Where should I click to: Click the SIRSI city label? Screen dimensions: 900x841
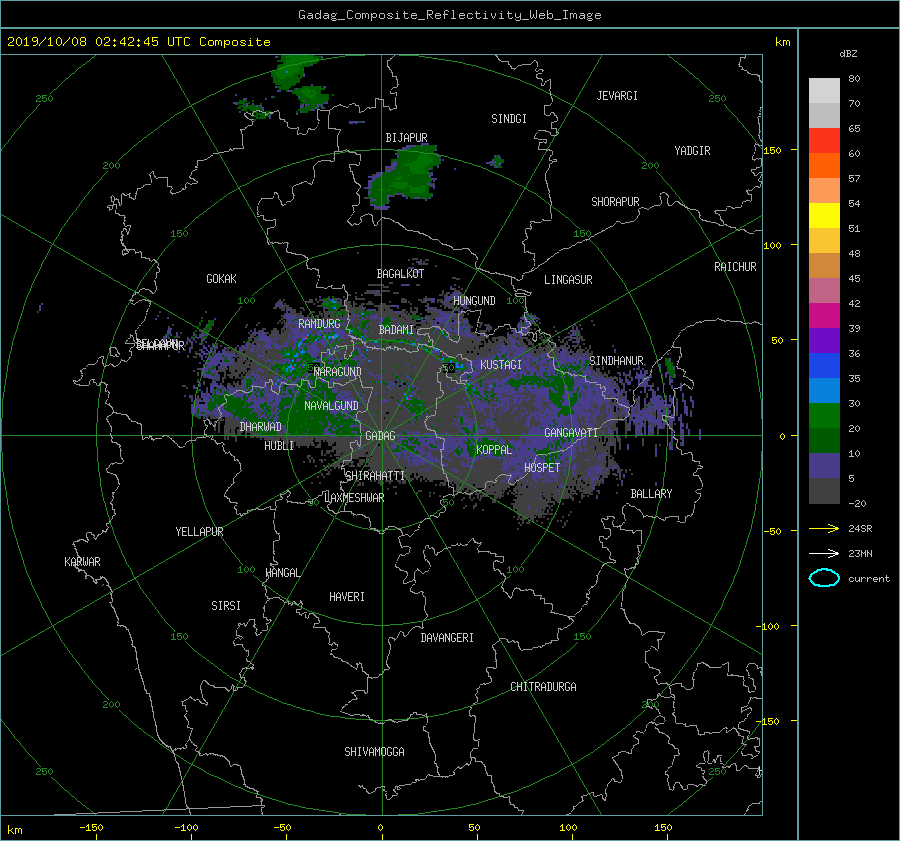coord(226,606)
